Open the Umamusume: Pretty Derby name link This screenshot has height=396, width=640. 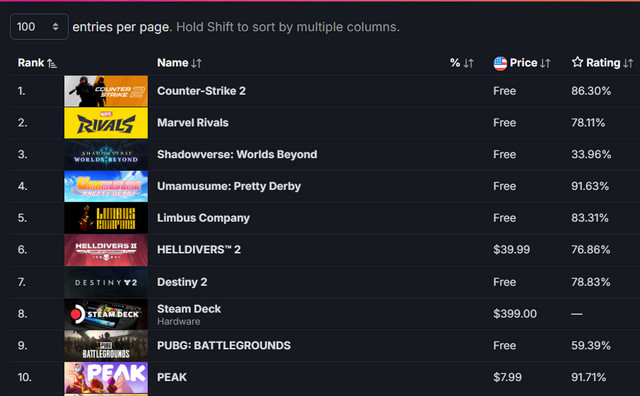[x=229, y=186]
